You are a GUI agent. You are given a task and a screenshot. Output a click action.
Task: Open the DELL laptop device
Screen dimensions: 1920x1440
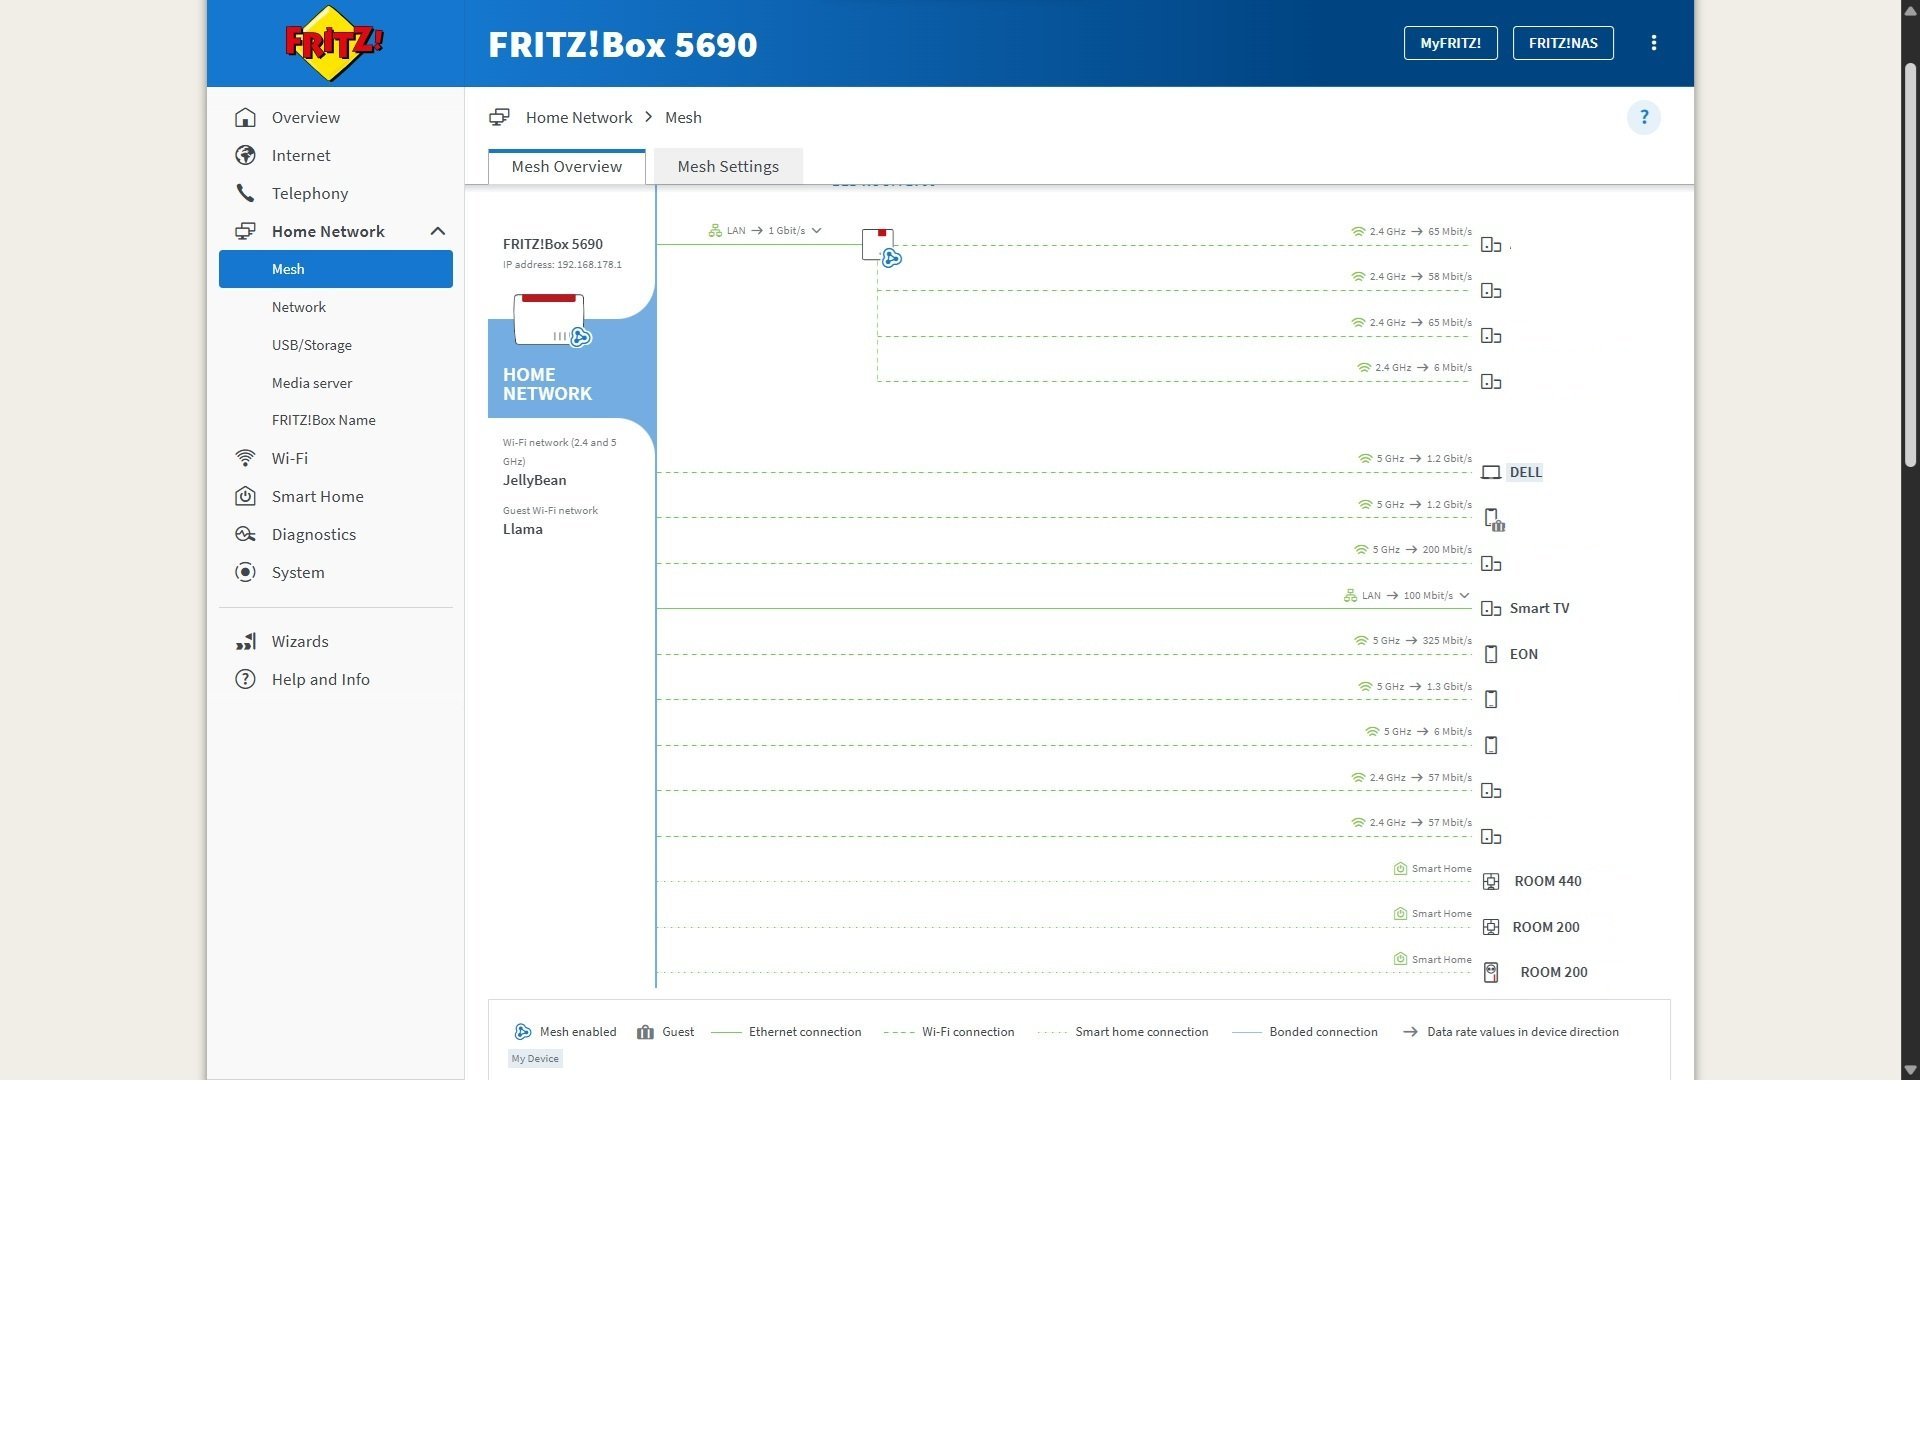point(1525,472)
